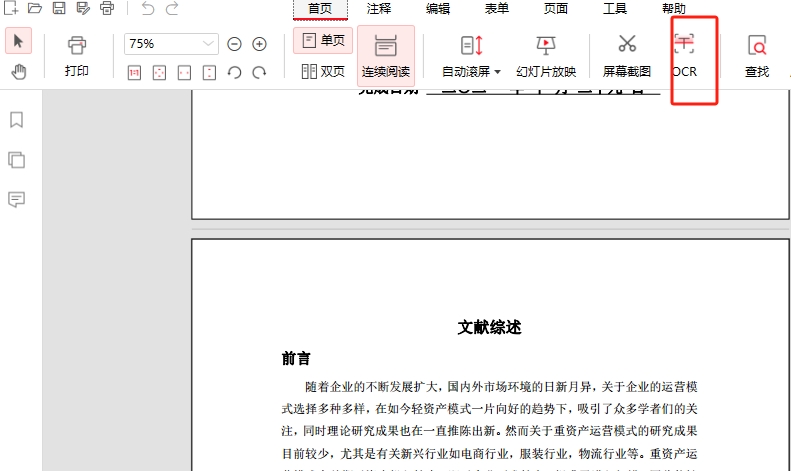Toggle continuous reading (连续阅读) mode
This screenshot has width=791, height=471.
(x=385, y=55)
